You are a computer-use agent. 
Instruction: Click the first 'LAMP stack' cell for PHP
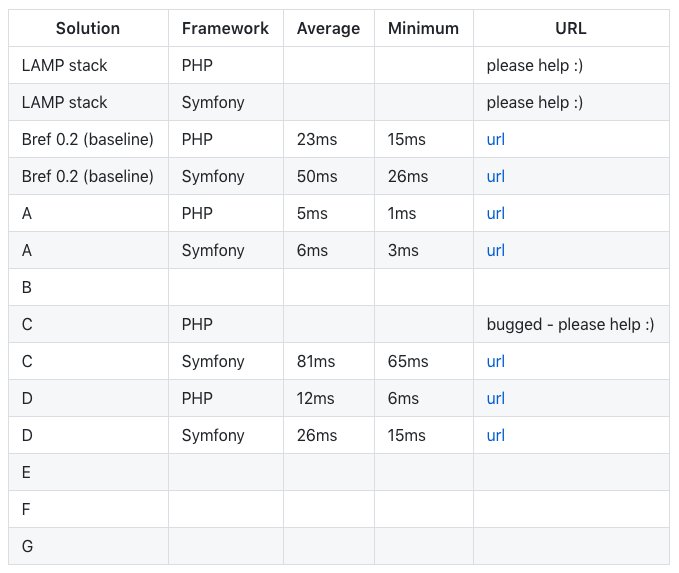coord(64,65)
